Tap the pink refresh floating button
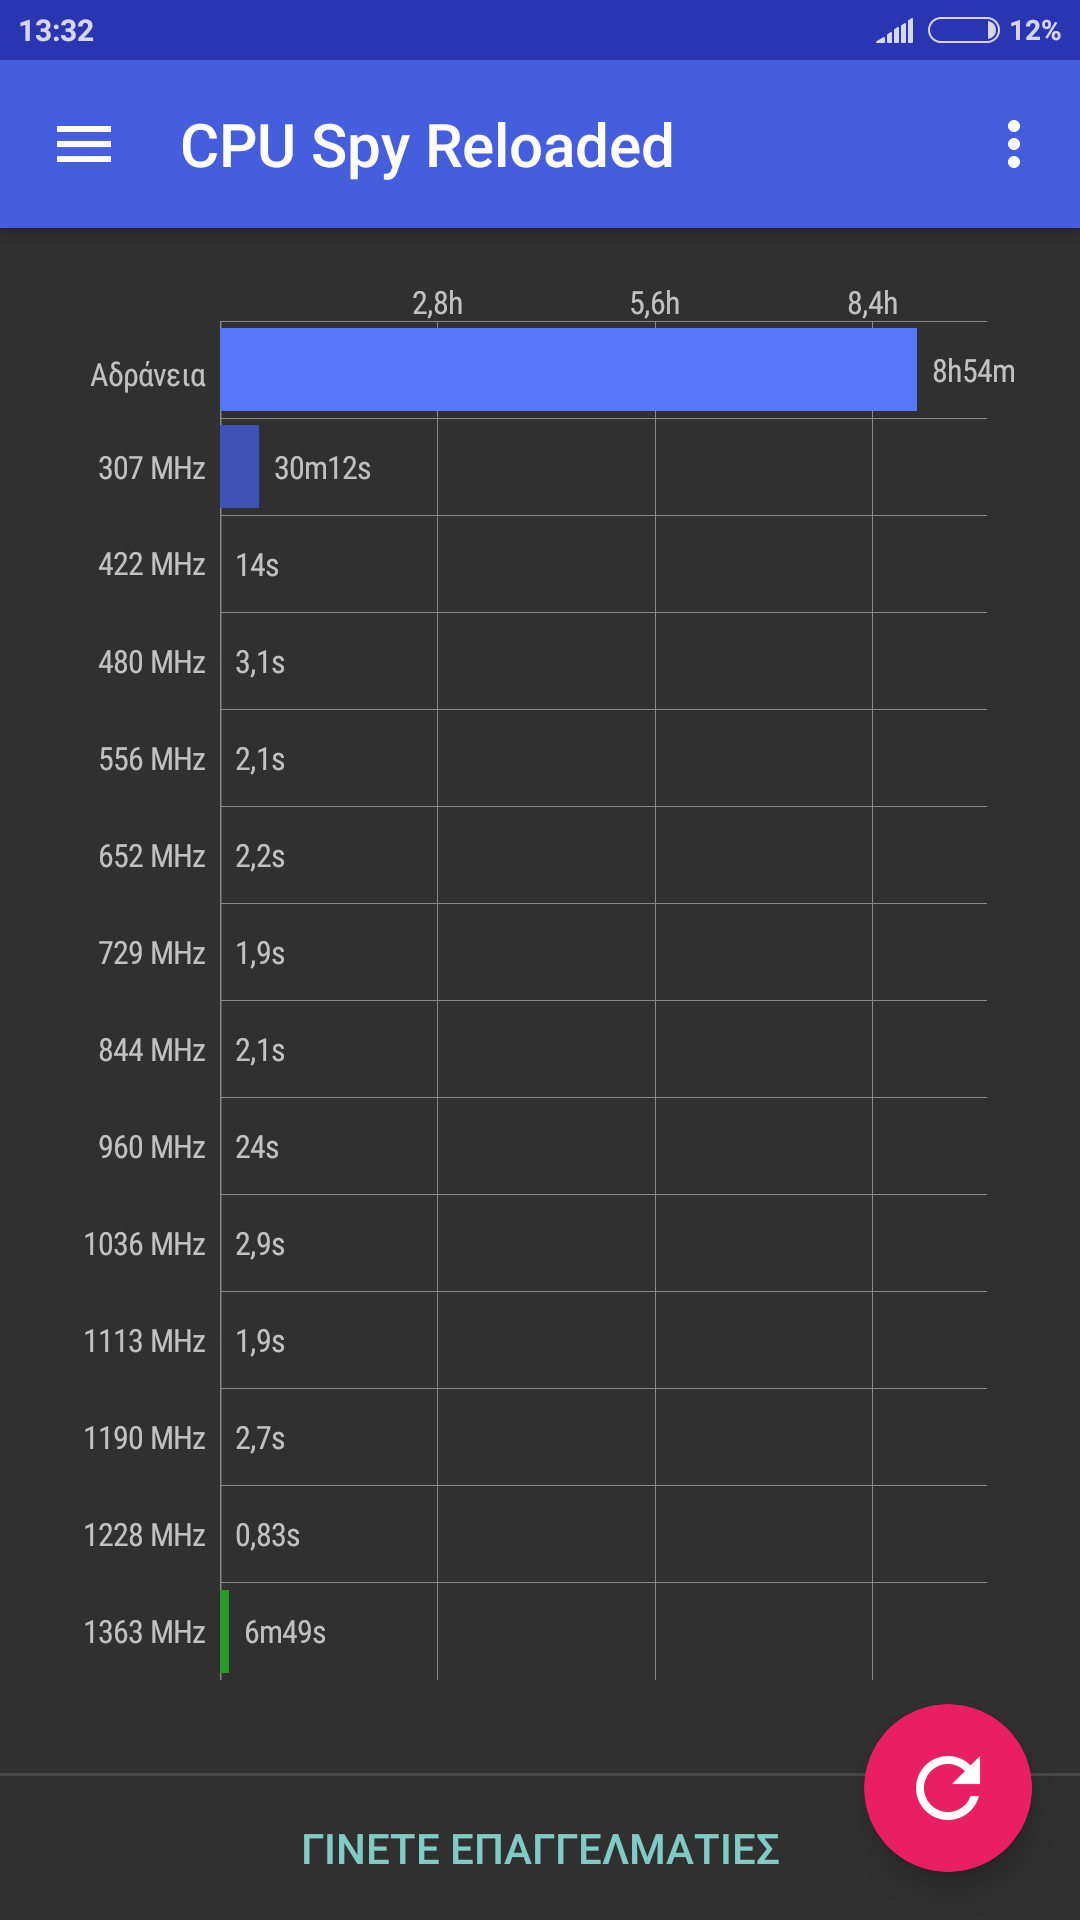 click(x=947, y=1787)
